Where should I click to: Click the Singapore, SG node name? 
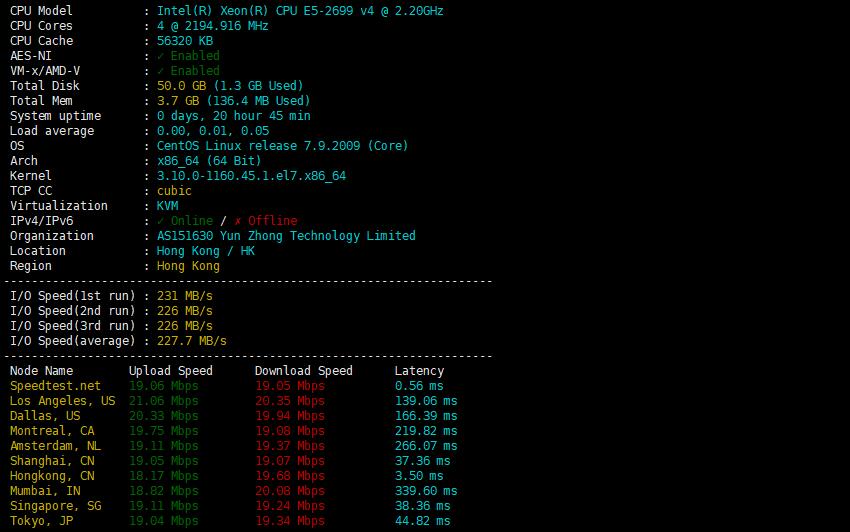click(55, 506)
